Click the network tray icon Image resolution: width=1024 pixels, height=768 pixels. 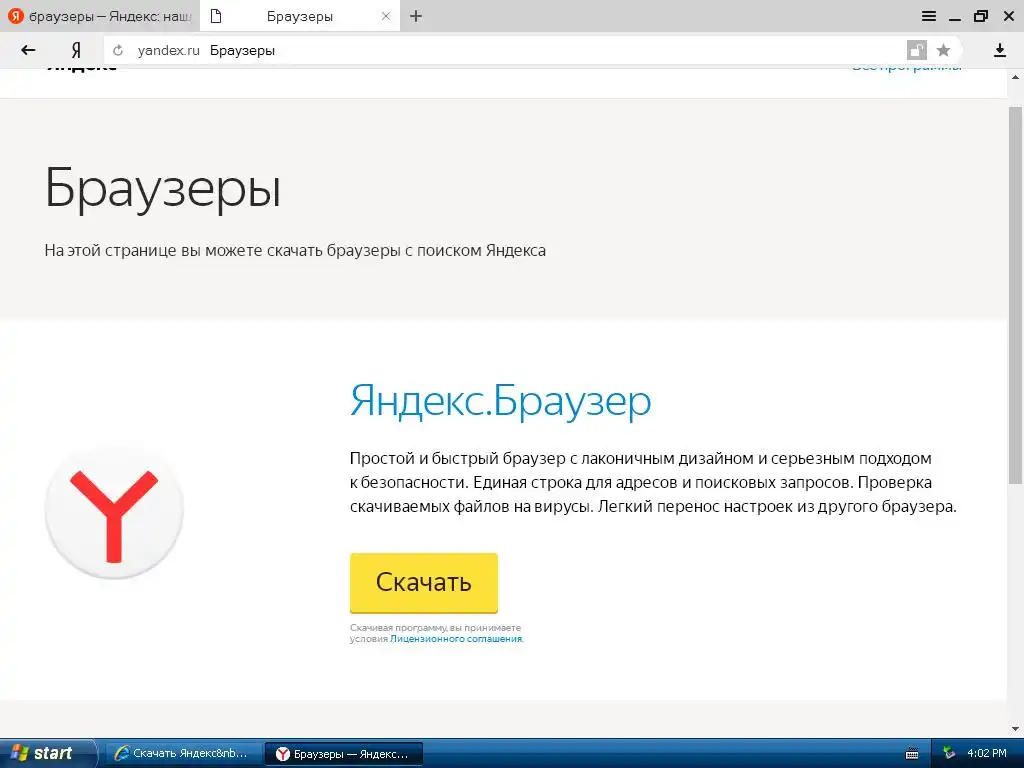point(949,754)
